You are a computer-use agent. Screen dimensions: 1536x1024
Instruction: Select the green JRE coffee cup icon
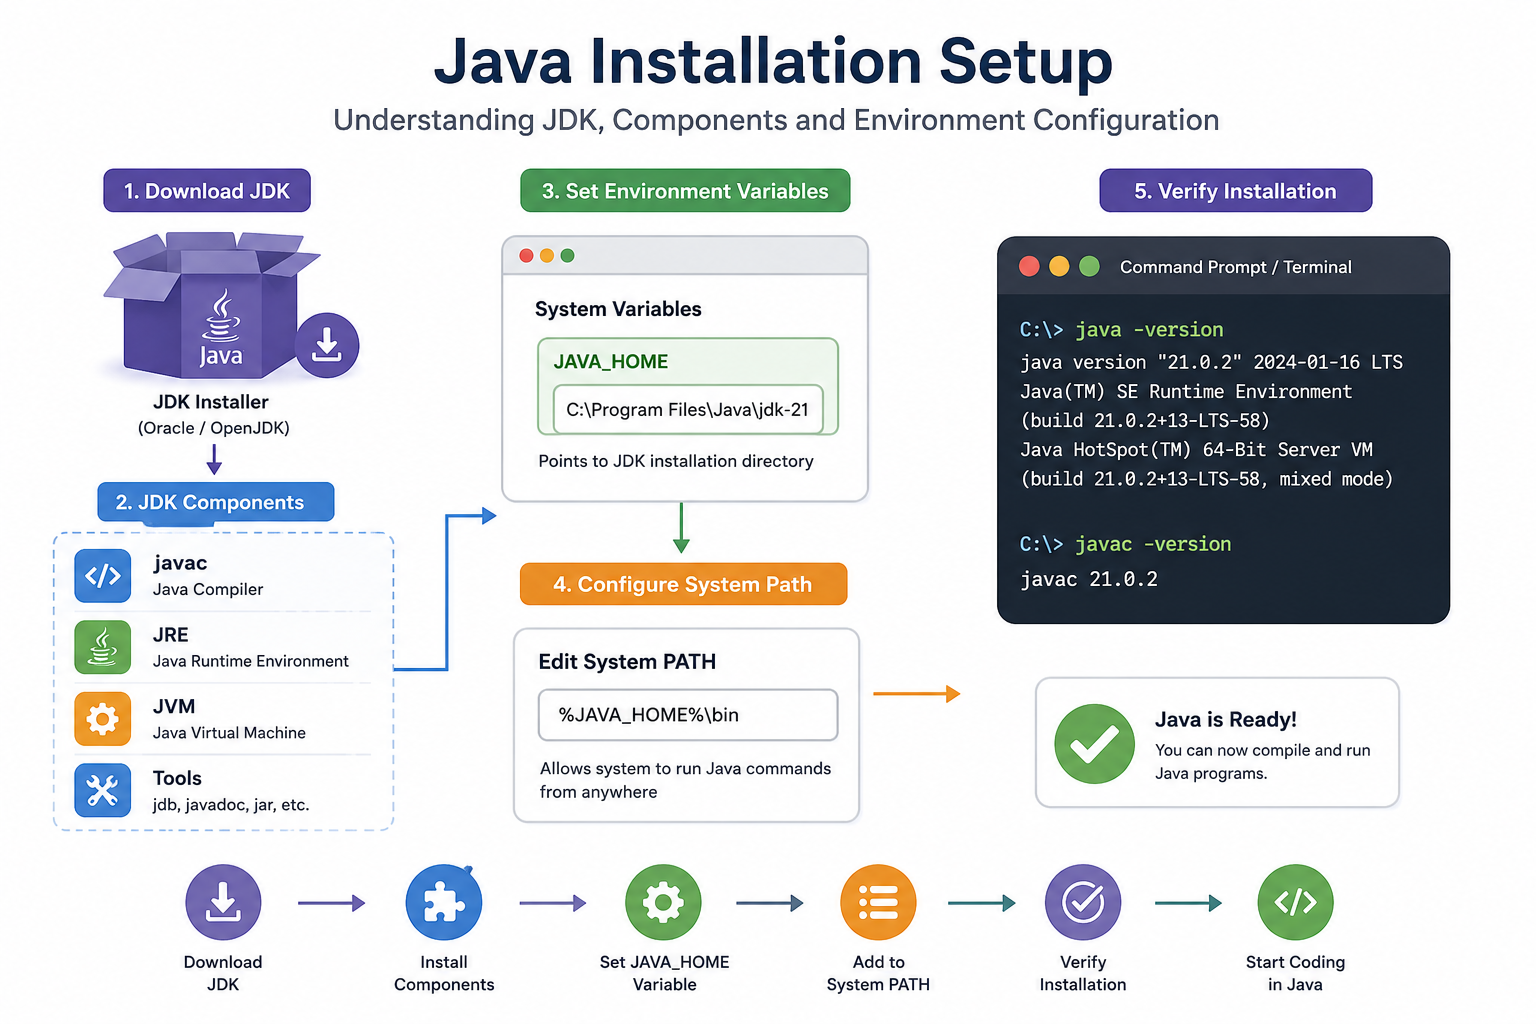pos(103,647)
